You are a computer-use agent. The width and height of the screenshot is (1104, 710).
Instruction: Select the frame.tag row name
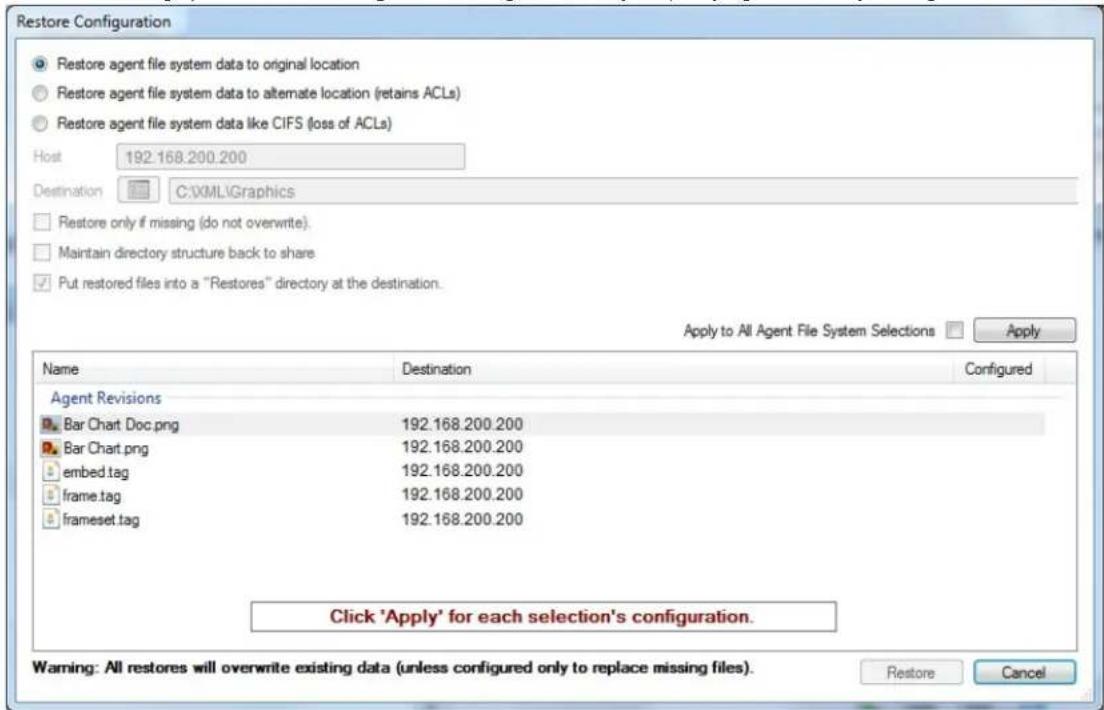92,496
